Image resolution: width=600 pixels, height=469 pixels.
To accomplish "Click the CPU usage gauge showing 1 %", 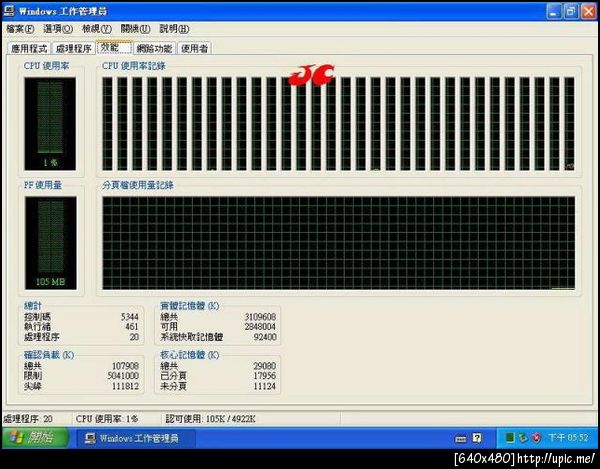I will pyautogui.click(x=50, y=124).
